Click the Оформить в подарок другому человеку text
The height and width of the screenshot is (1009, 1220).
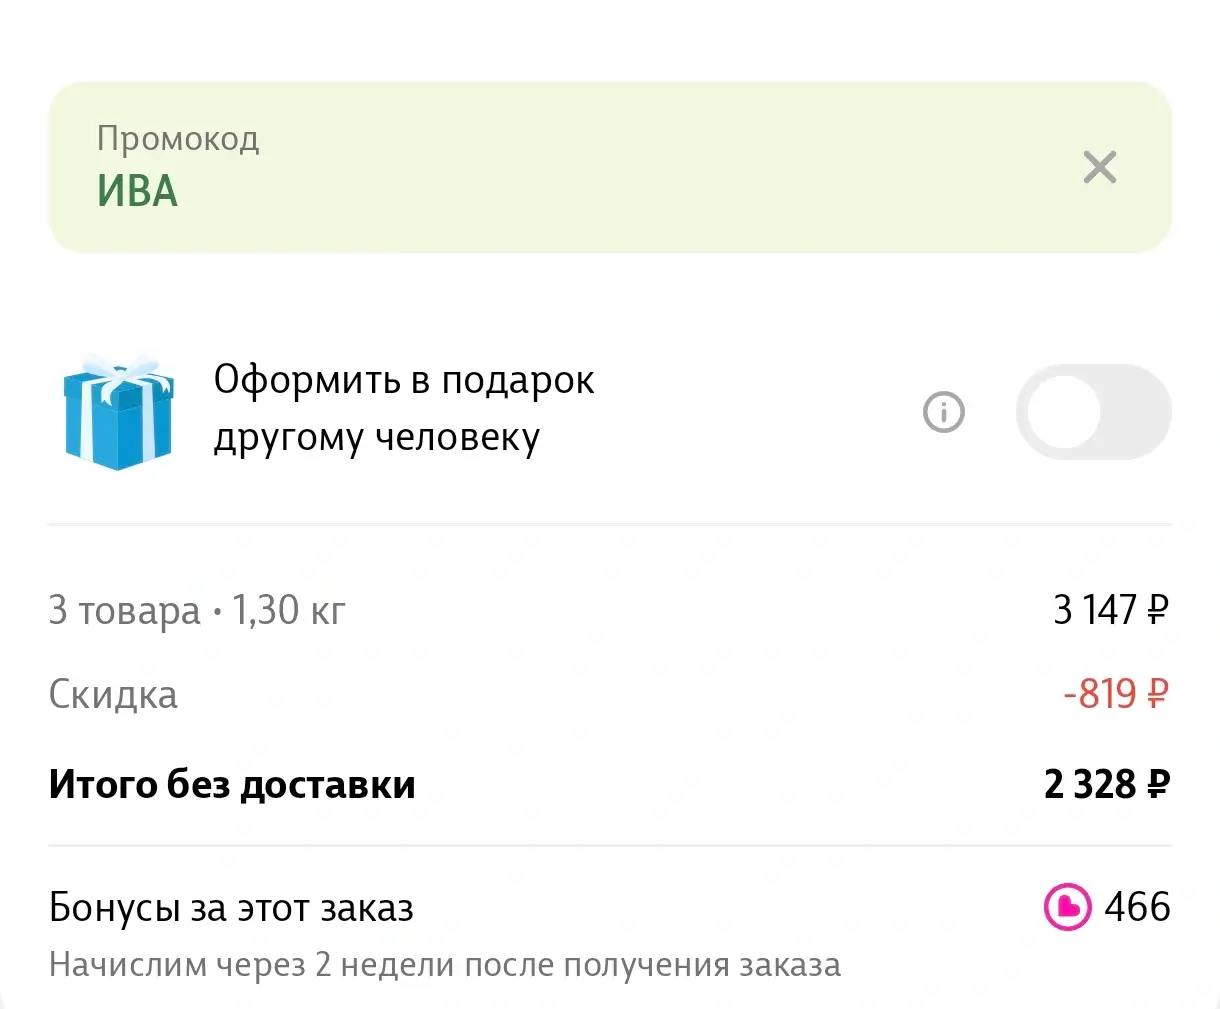click(404, 408)
